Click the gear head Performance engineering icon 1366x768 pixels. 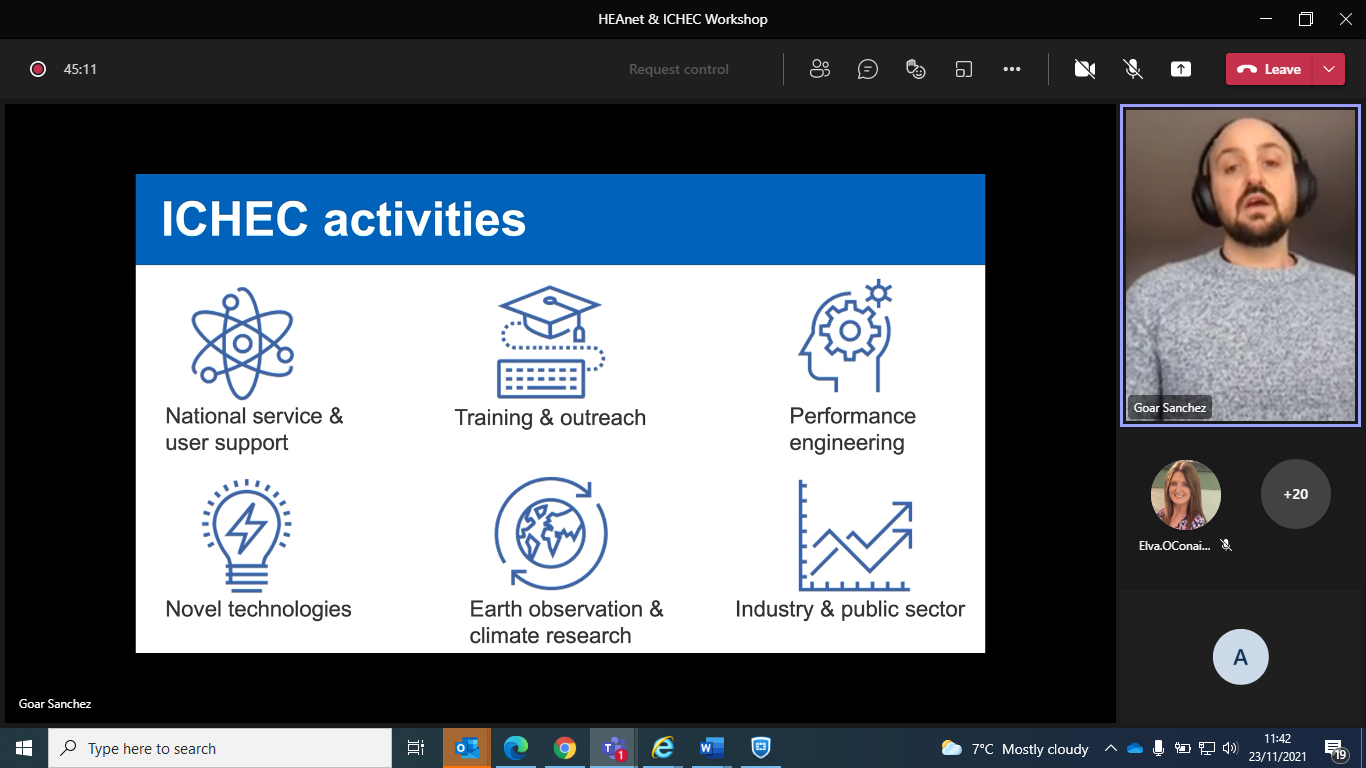[845, 336]
